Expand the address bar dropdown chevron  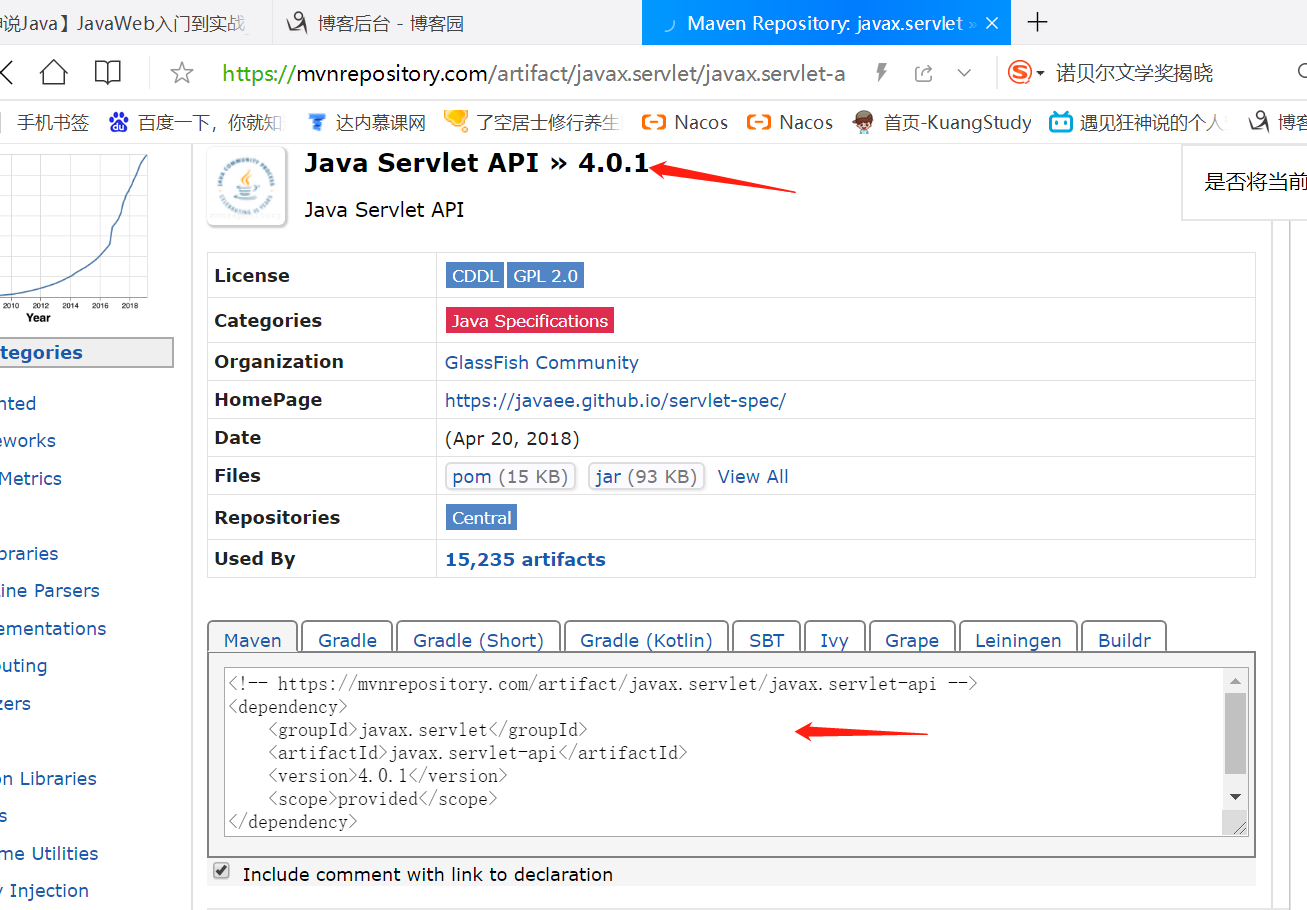(964, 73)
